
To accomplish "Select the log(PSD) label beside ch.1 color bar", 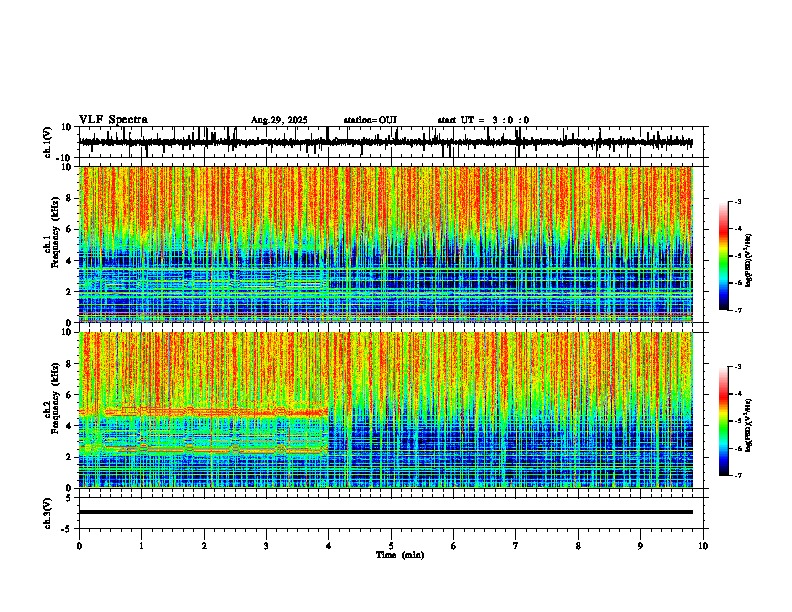I will coord(748,261).
